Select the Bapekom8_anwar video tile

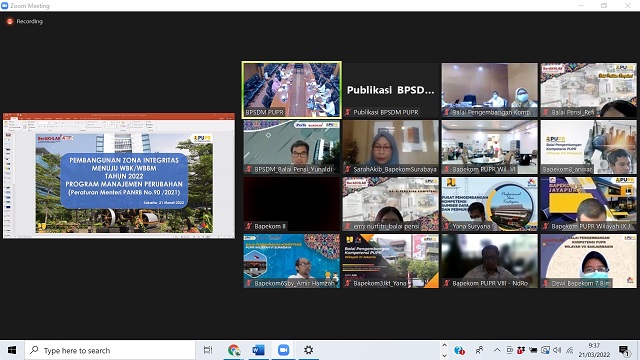pyautogui.click(x=588, y=147)
